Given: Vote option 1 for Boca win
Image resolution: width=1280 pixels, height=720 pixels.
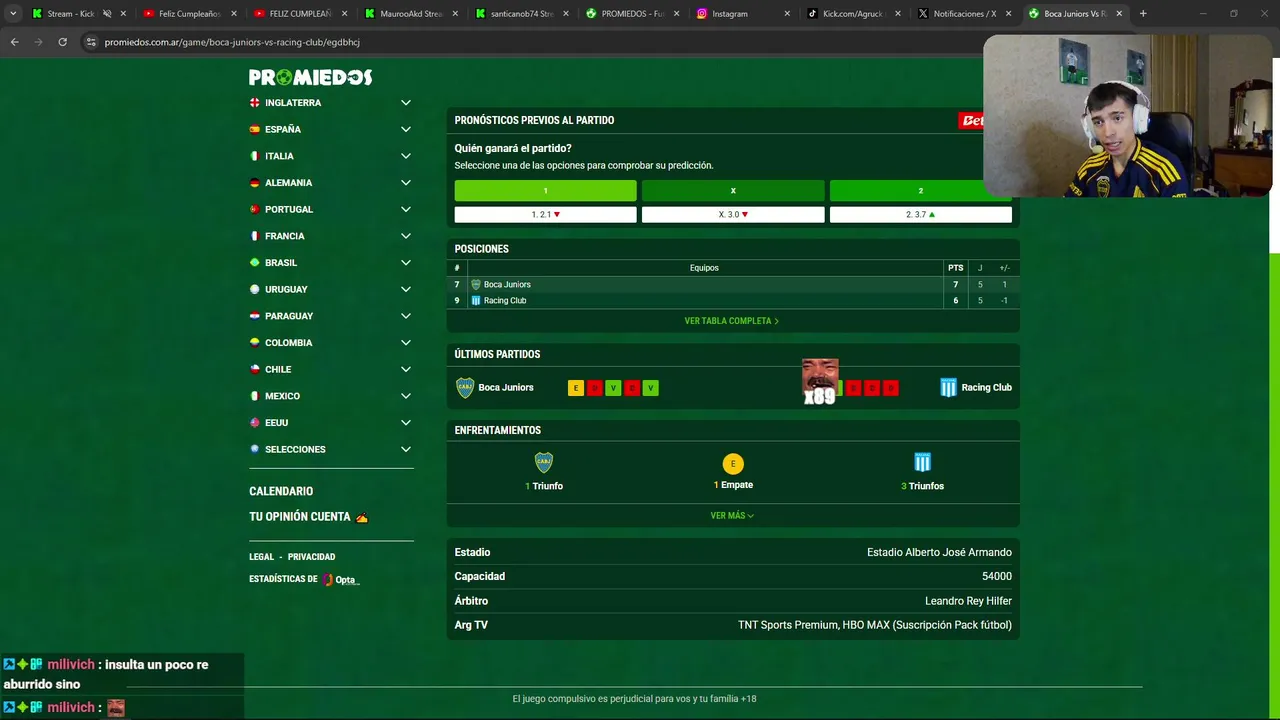Looking at the screenshot, I should pyautogui.click(x=545, y=191).
